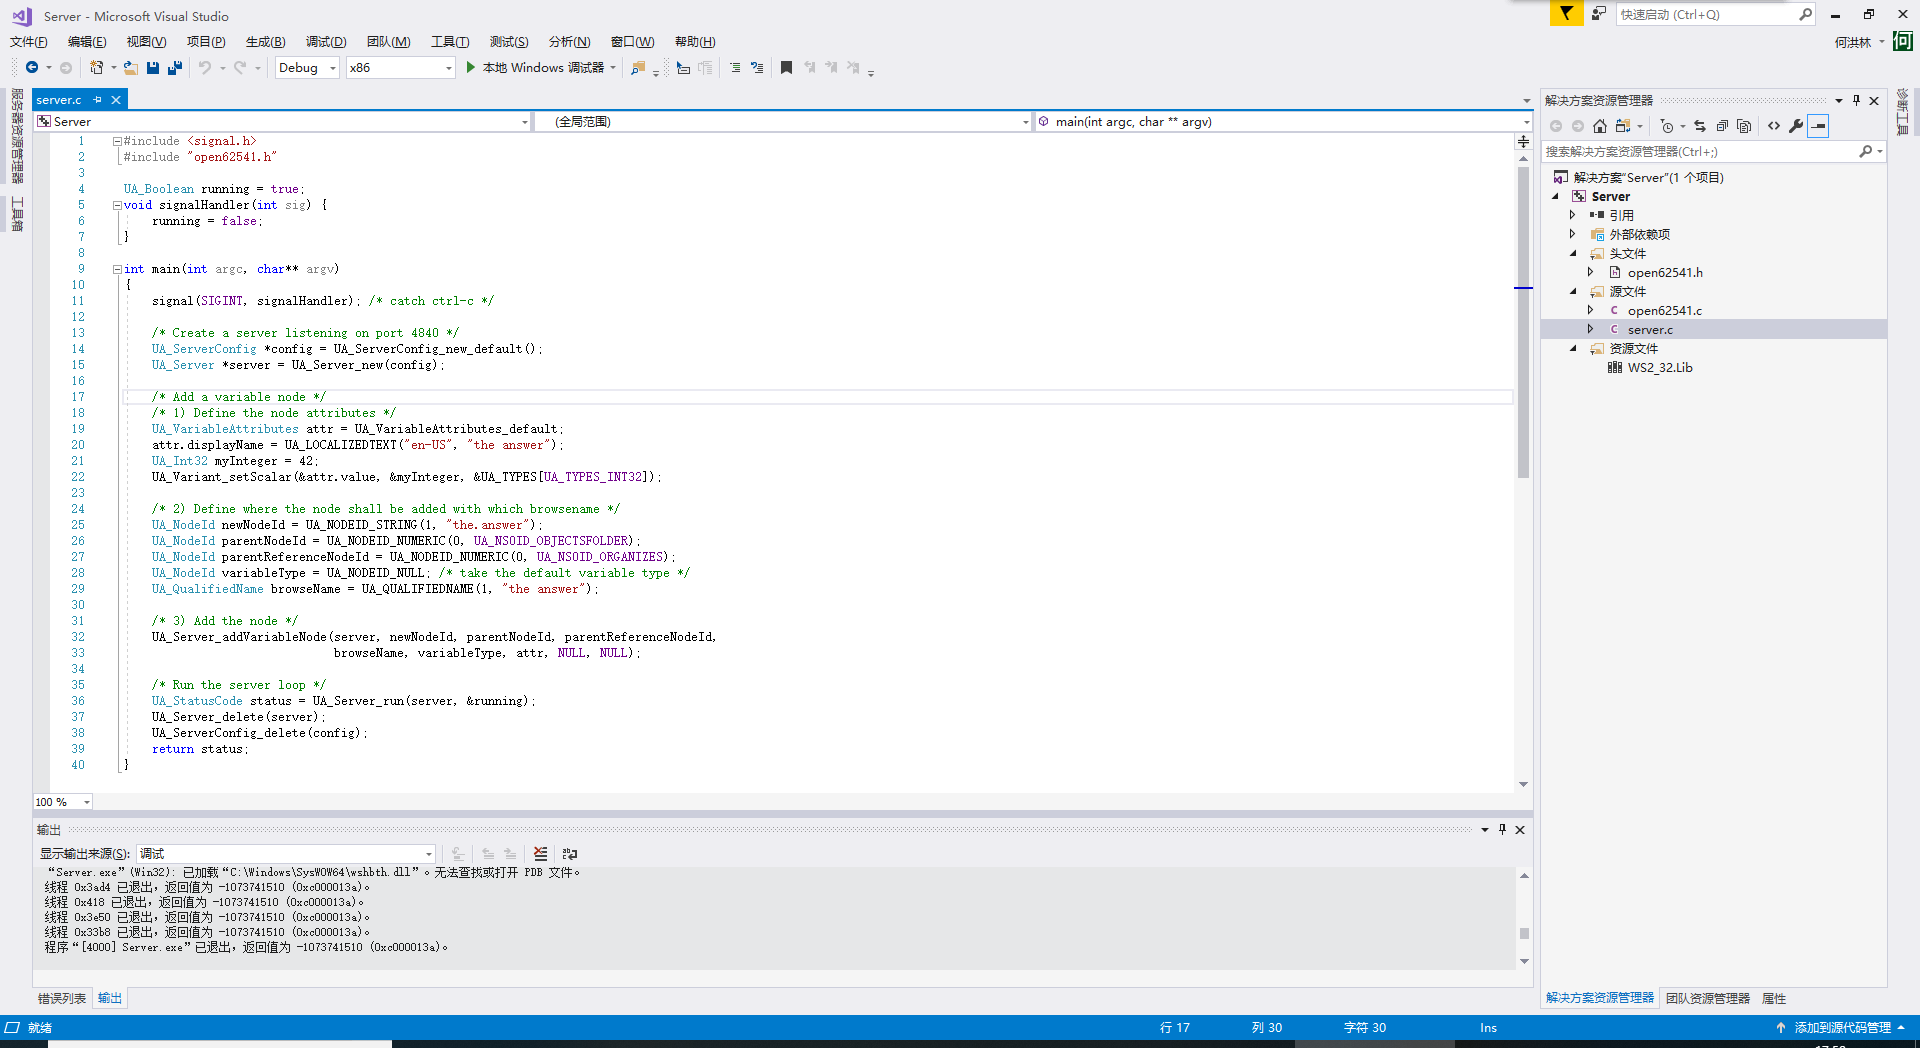Click the New Project icon in toolbar
The image size is (1920, 1048).
tap(96, 67)
